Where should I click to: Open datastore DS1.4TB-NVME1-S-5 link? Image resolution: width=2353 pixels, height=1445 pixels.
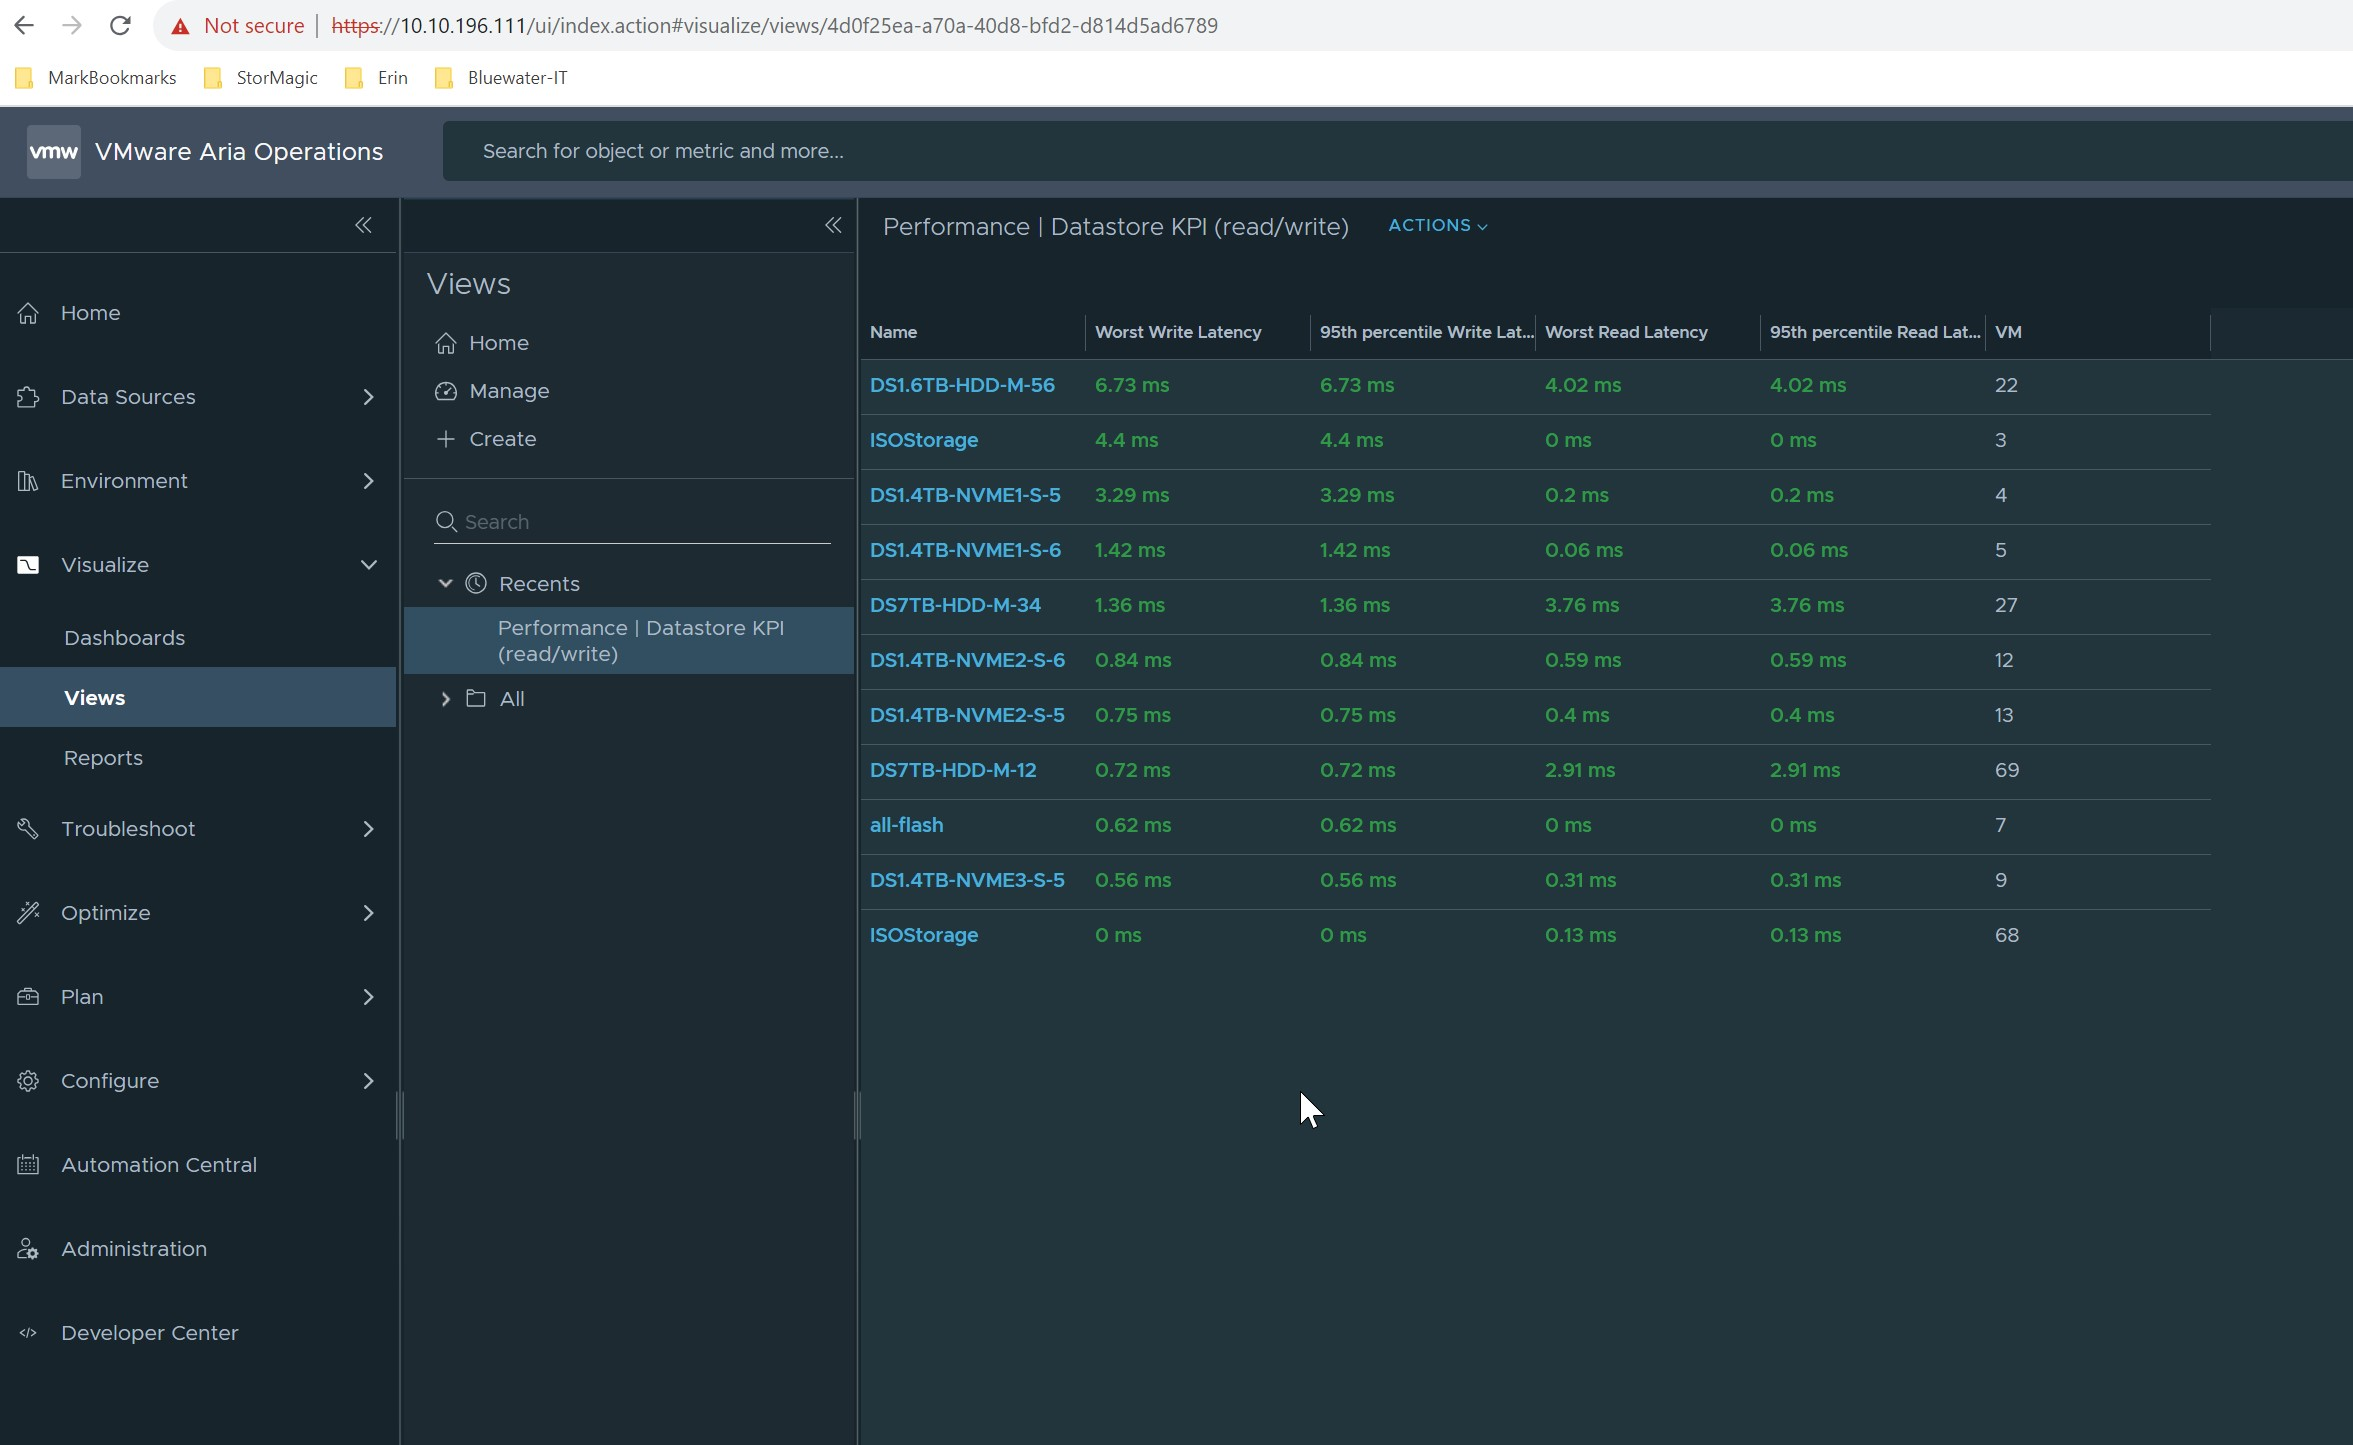(965, 495)
